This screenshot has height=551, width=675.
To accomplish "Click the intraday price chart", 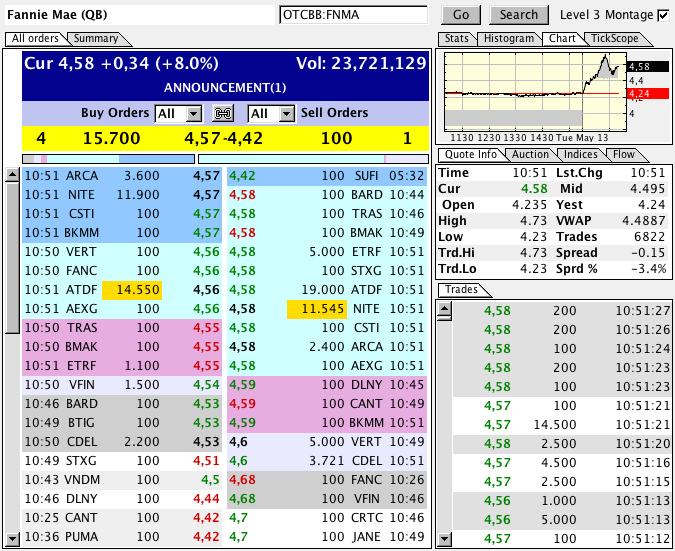I will (535, 92).
